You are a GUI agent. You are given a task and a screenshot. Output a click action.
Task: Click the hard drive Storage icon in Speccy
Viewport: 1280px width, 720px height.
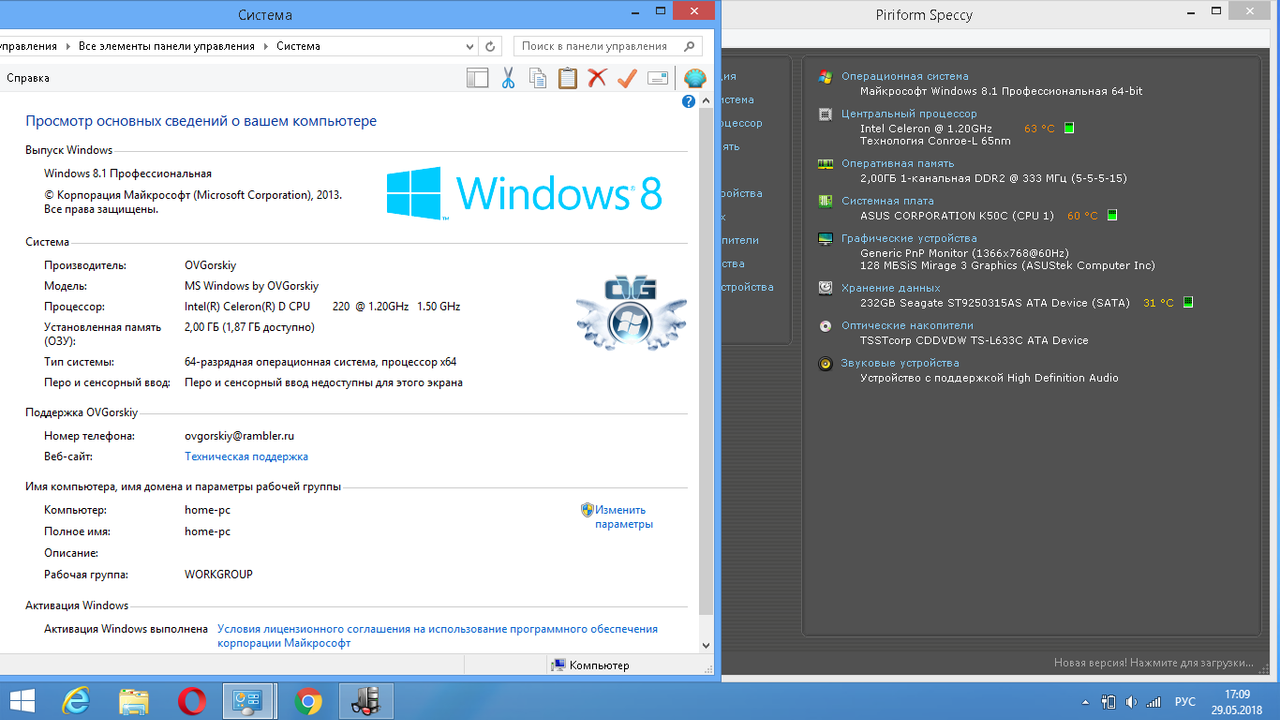click(825, 288)
